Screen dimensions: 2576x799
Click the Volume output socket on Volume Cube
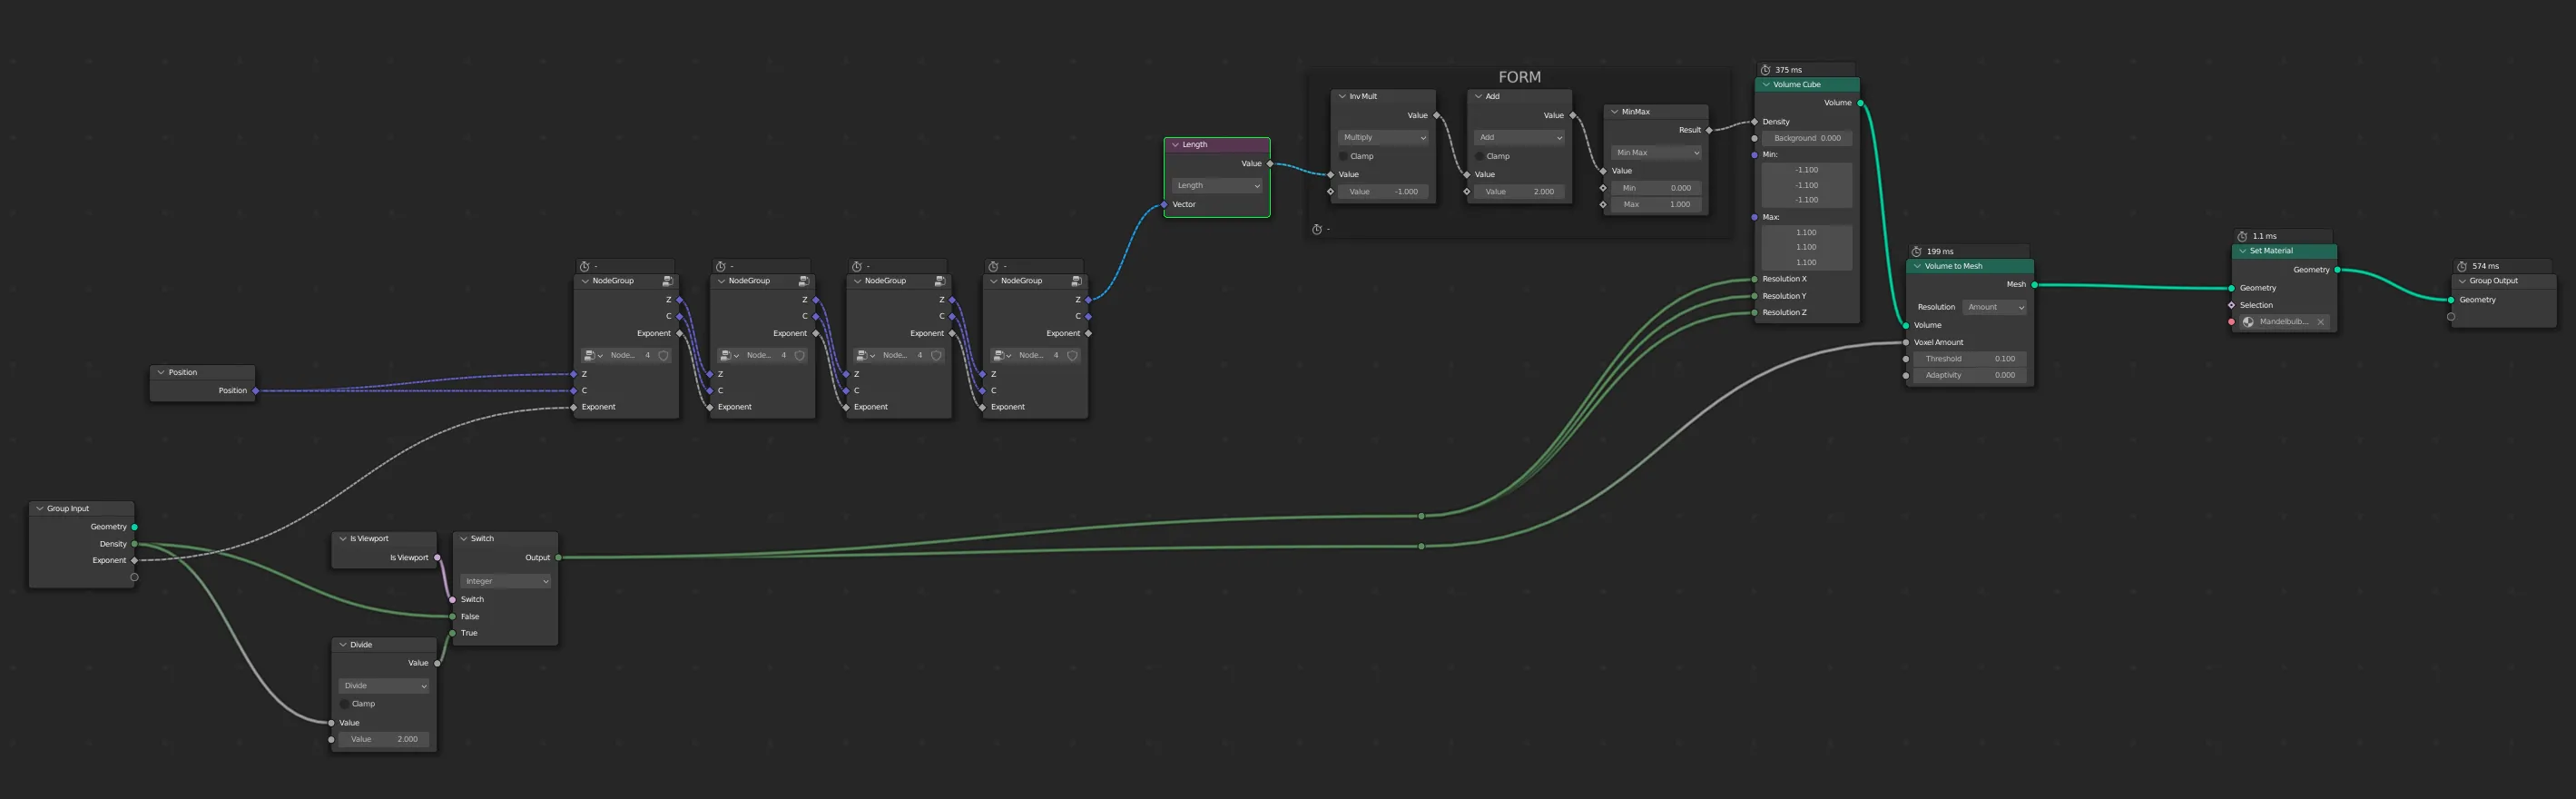pyautogui.click(x=1859, y=103)
